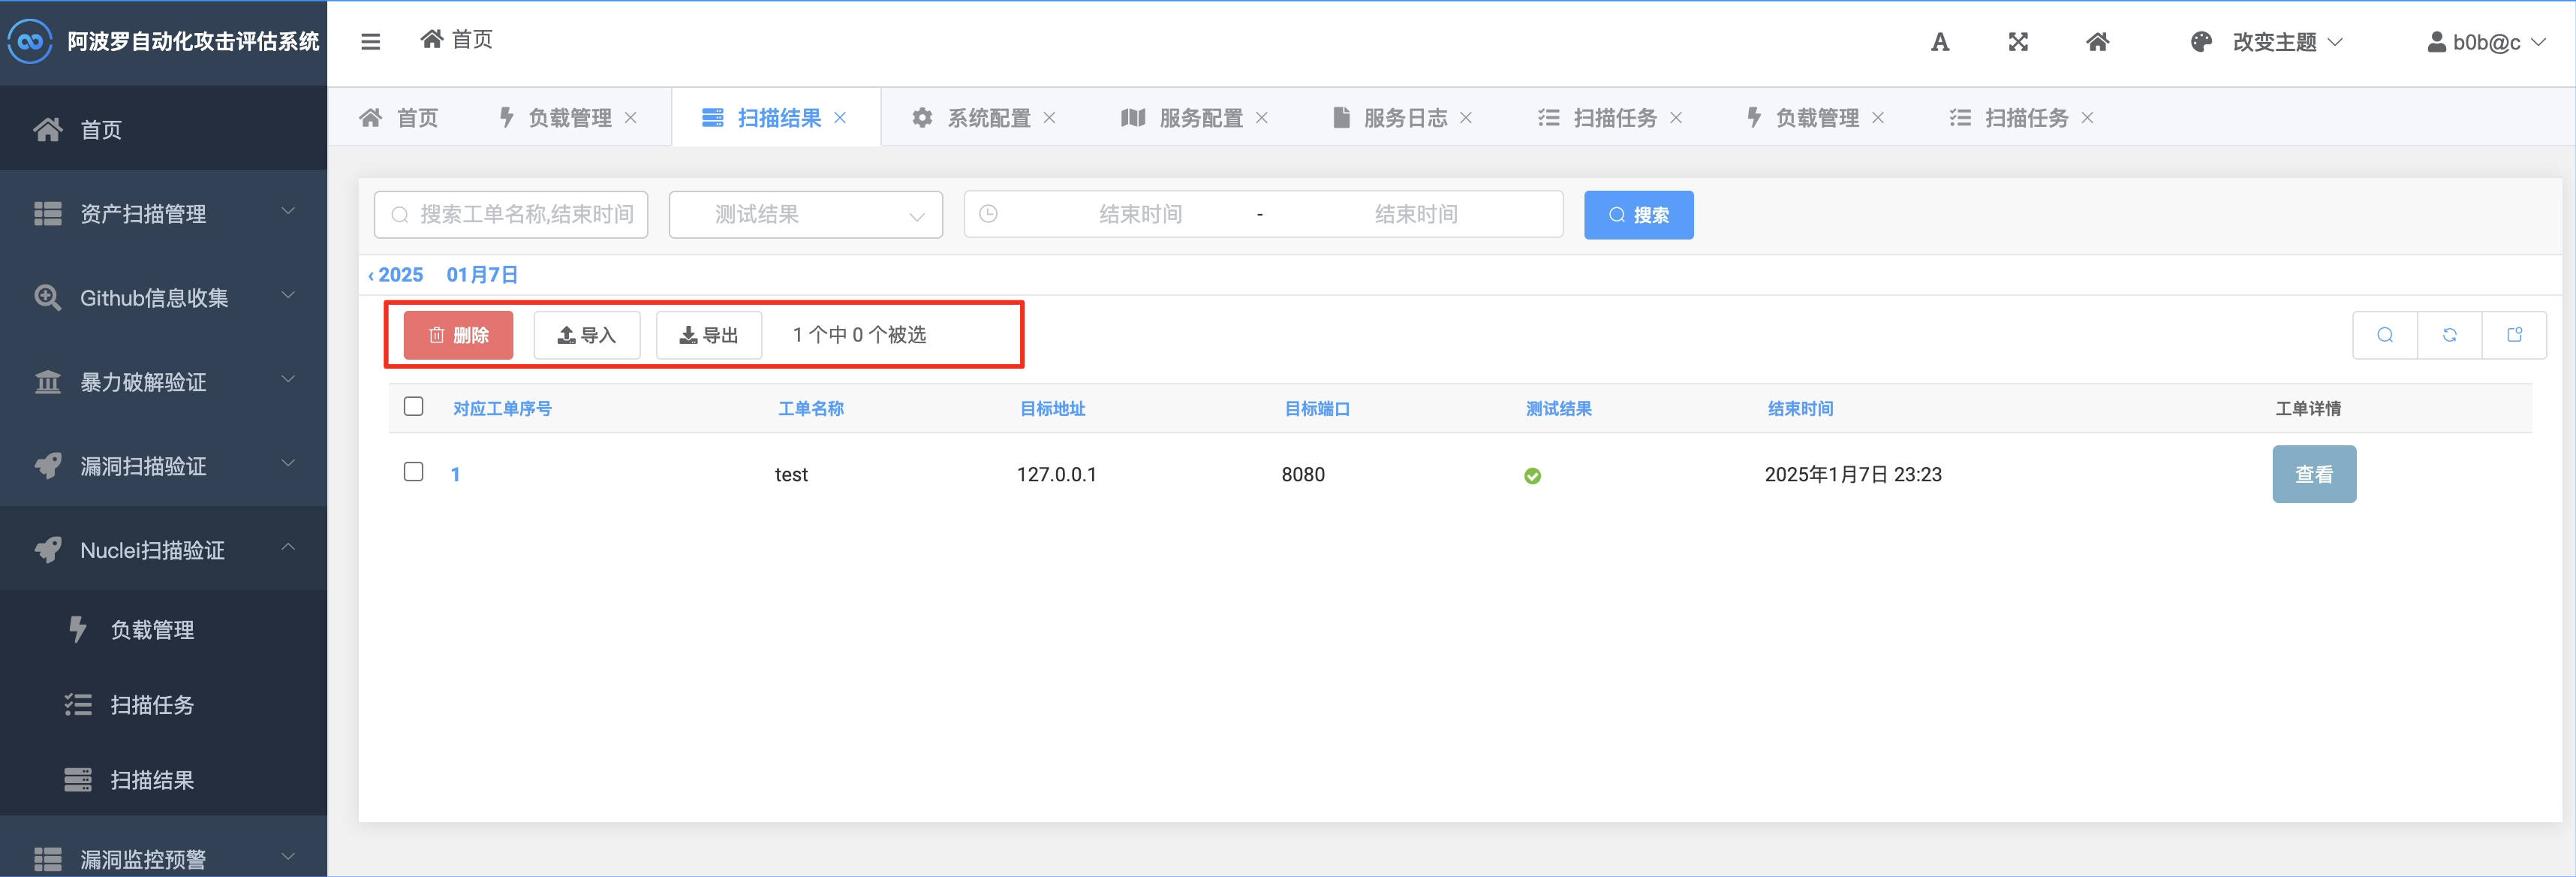Click the home icon in top-right header
This screenshot has width=2576, height=877.
coord(2098,42)
